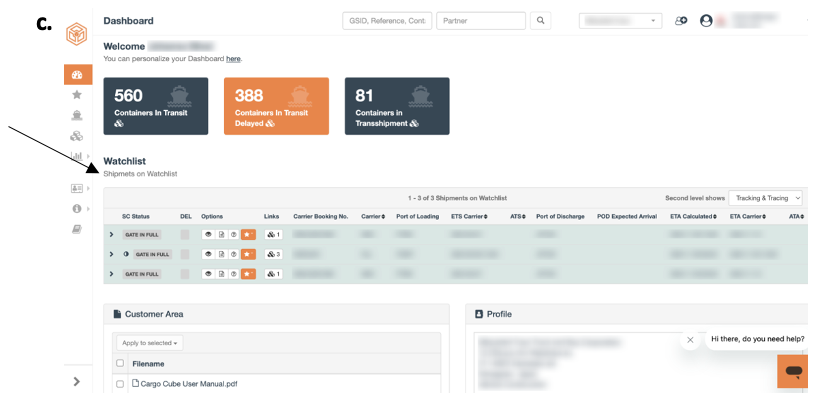Expand the first watchlist shipment row
The image size is (822, 404).
pyautogui.click(x=111, y=235)
